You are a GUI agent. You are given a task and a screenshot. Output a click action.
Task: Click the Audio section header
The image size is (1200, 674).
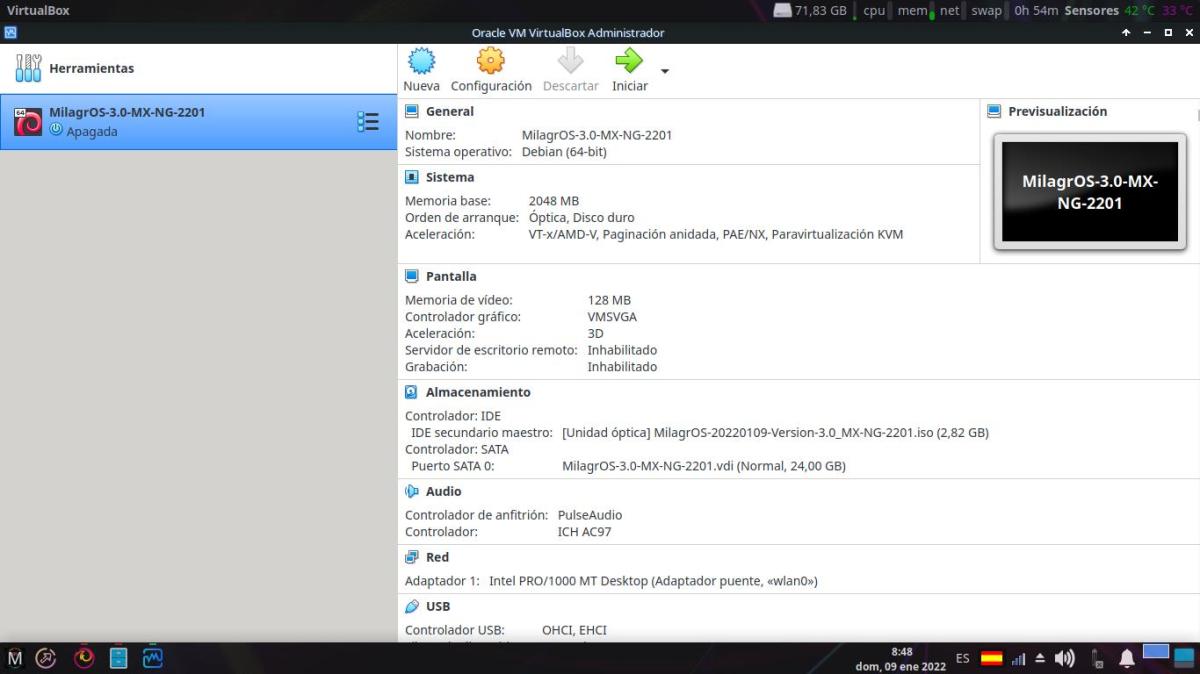click(443, 492)
